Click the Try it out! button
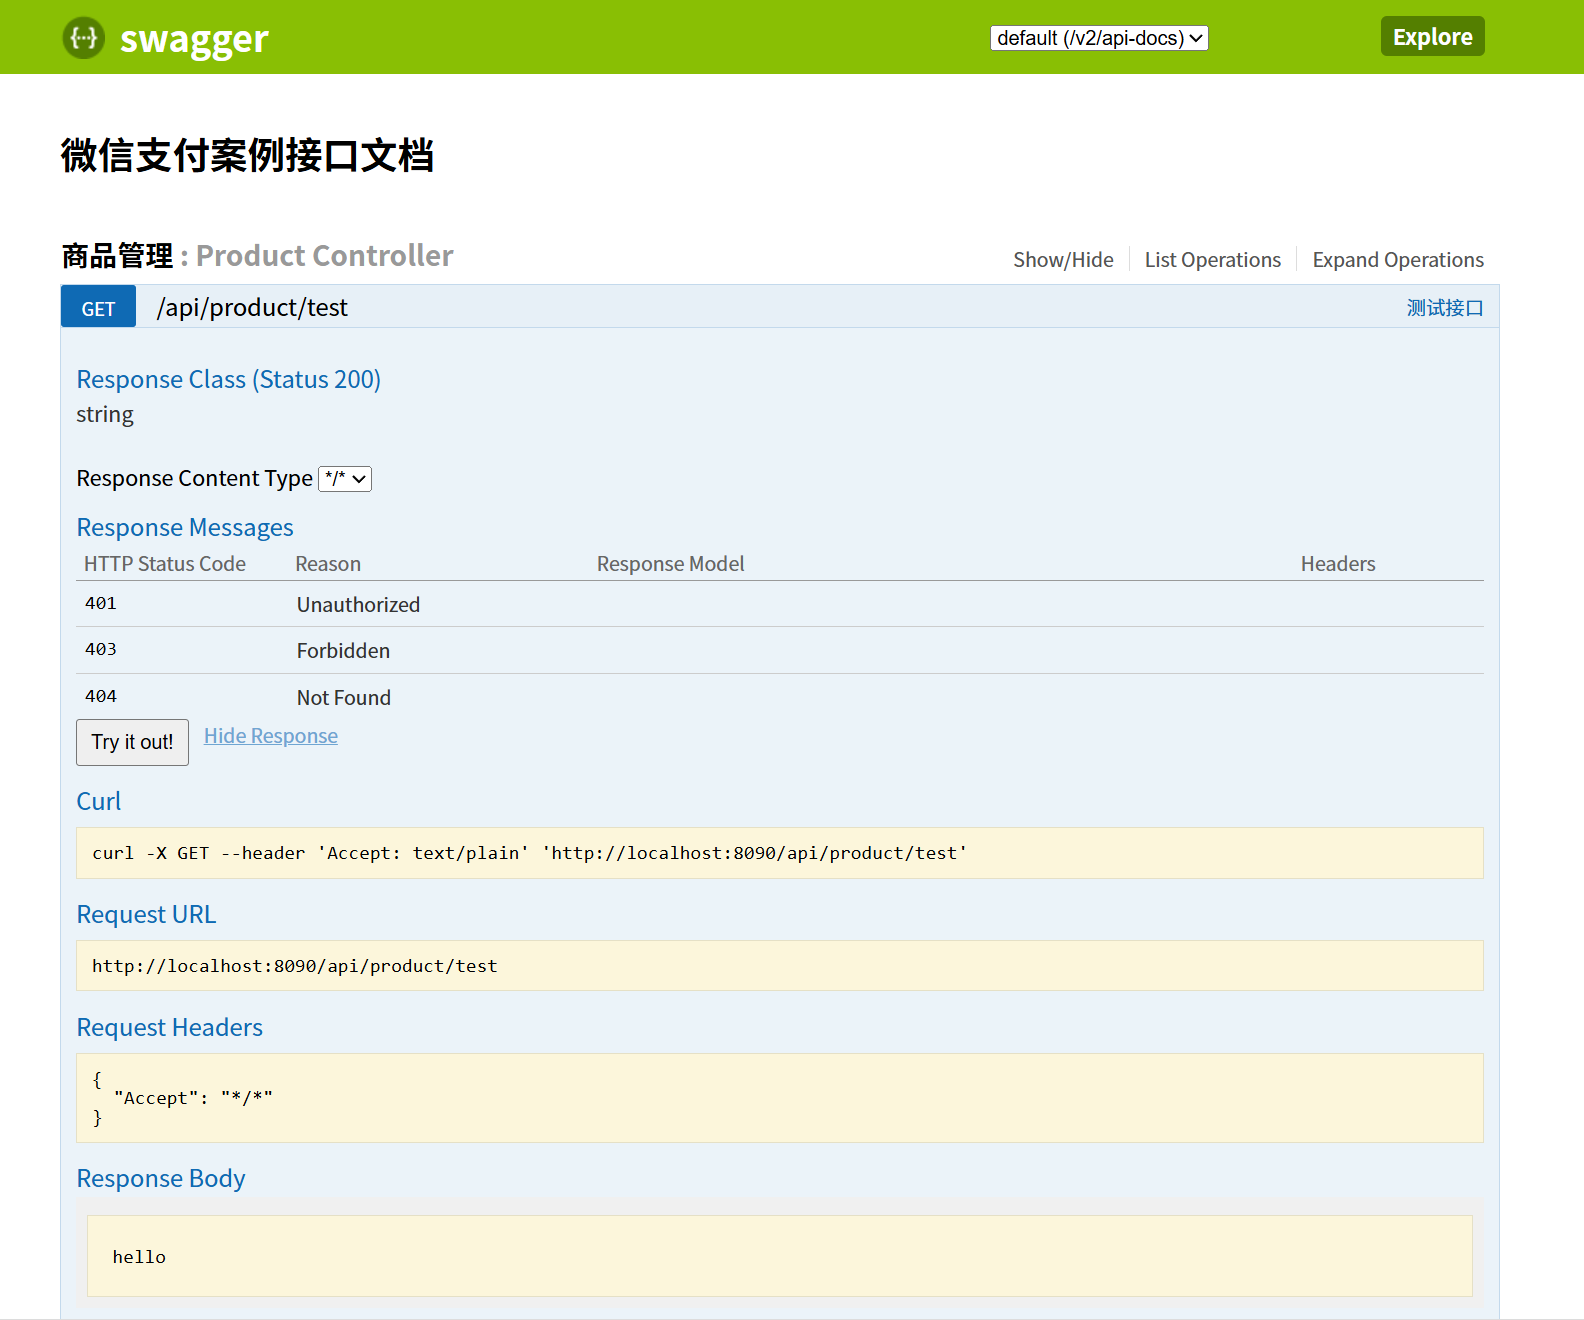This screenshot has width=1584, height=1320. pos(132,742)
